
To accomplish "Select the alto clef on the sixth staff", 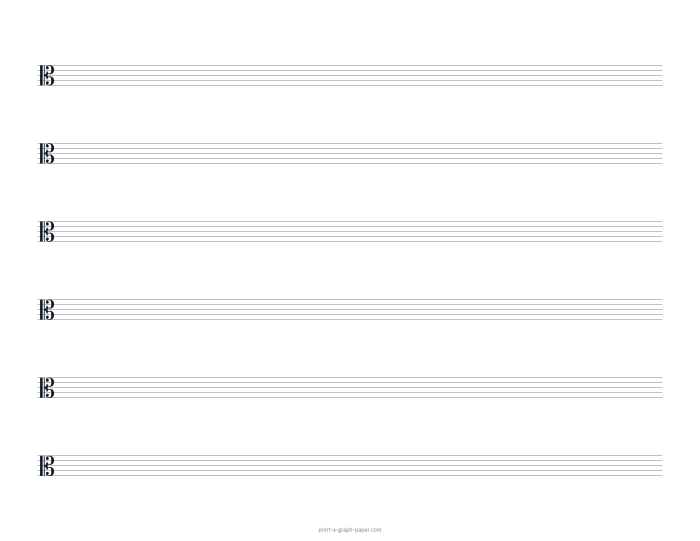I will point(47,466).
